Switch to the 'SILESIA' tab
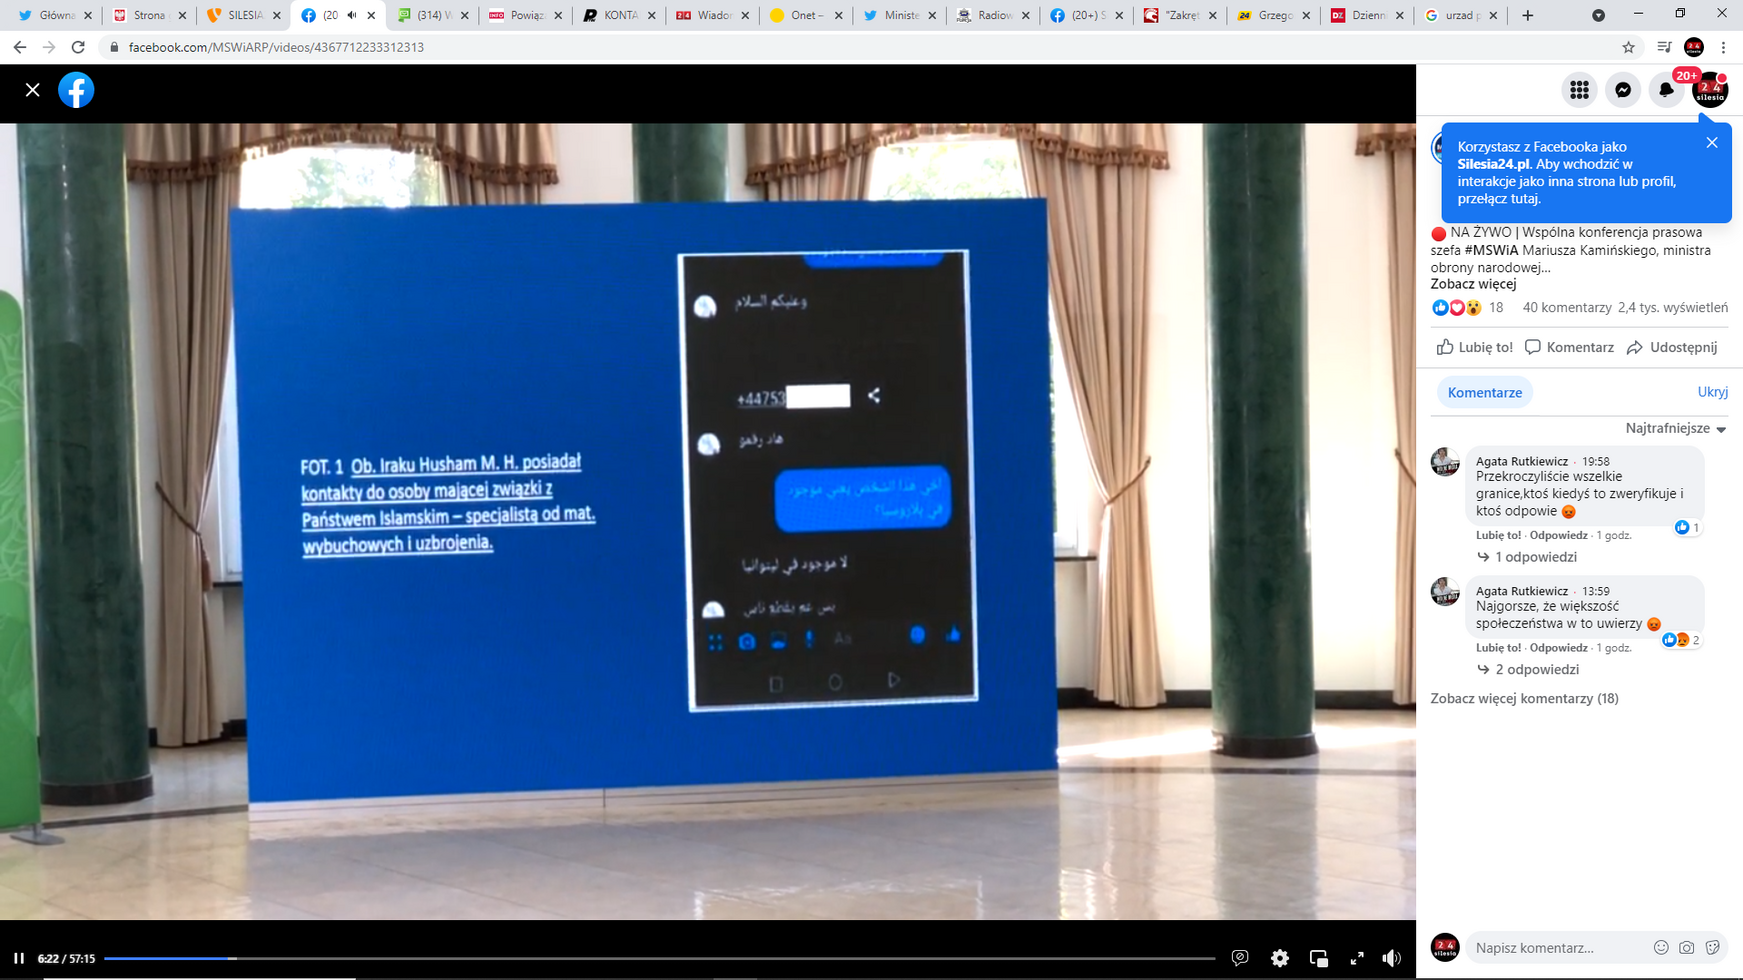 [243, 15]
